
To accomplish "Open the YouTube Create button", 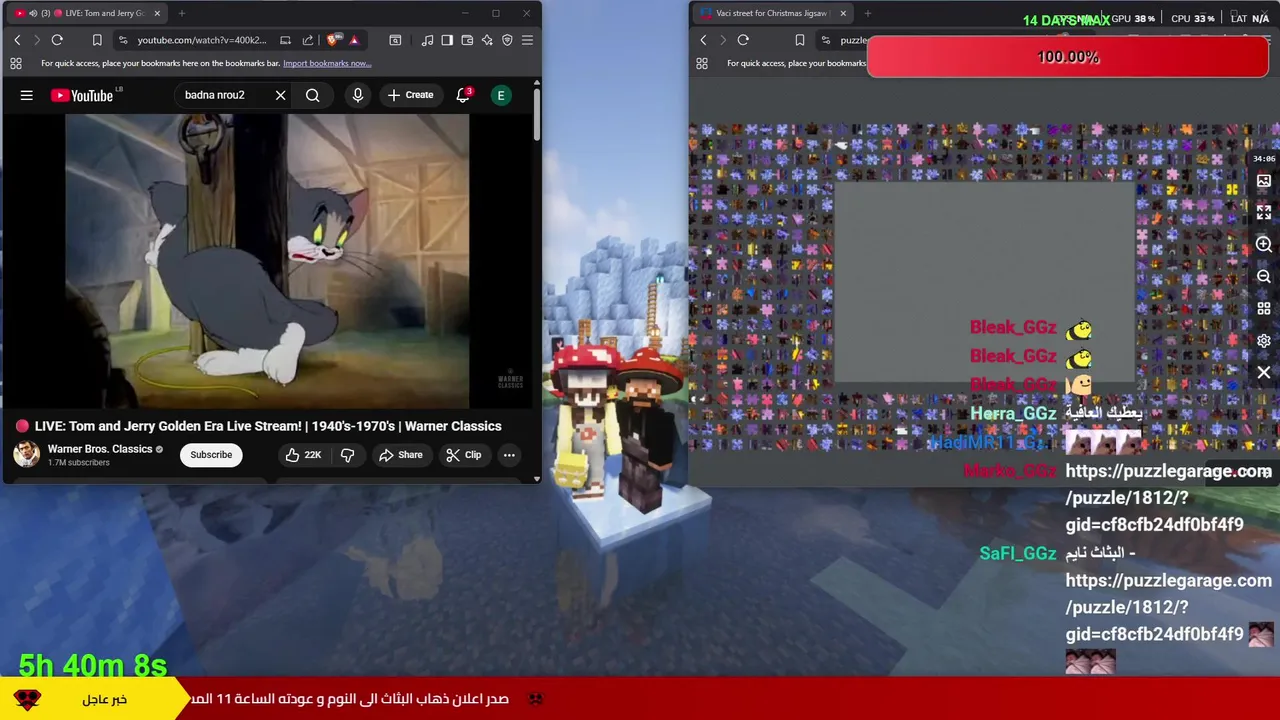I will (x=411, y=95).
